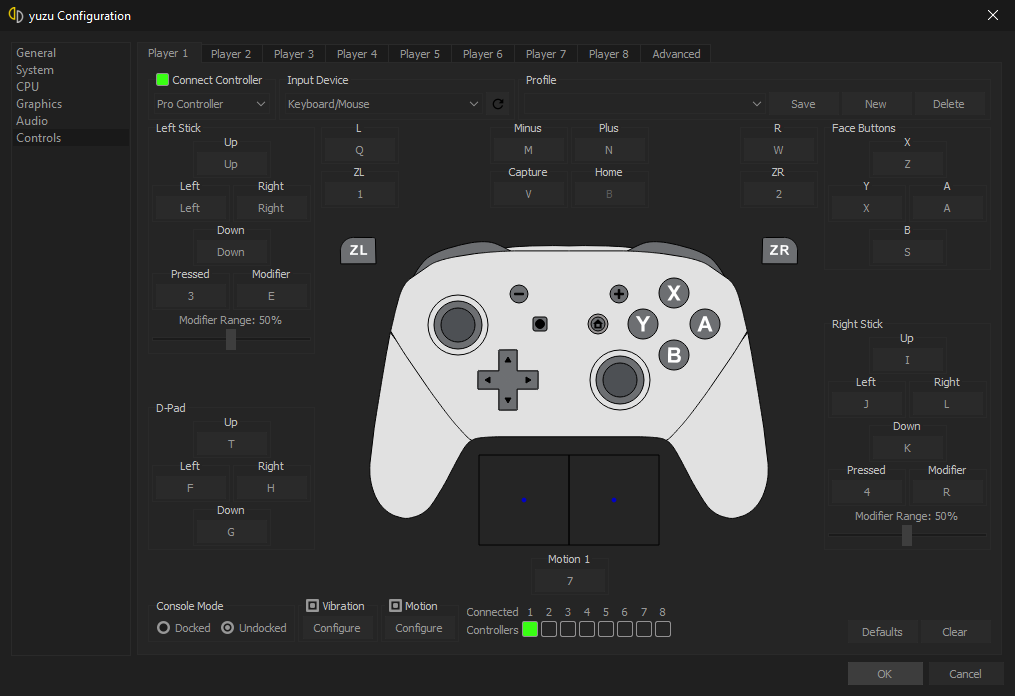Switch to the Player 5 tab
The image size is (1015, 696).
(419, 54)
